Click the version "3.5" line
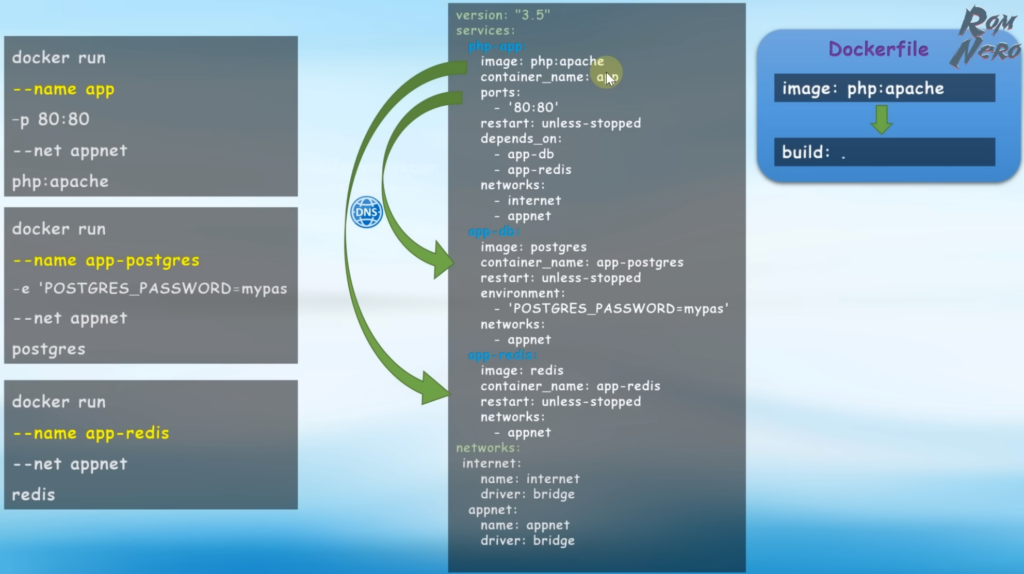The width and height of the screenshot is (1024, 574). click(503, 15)
